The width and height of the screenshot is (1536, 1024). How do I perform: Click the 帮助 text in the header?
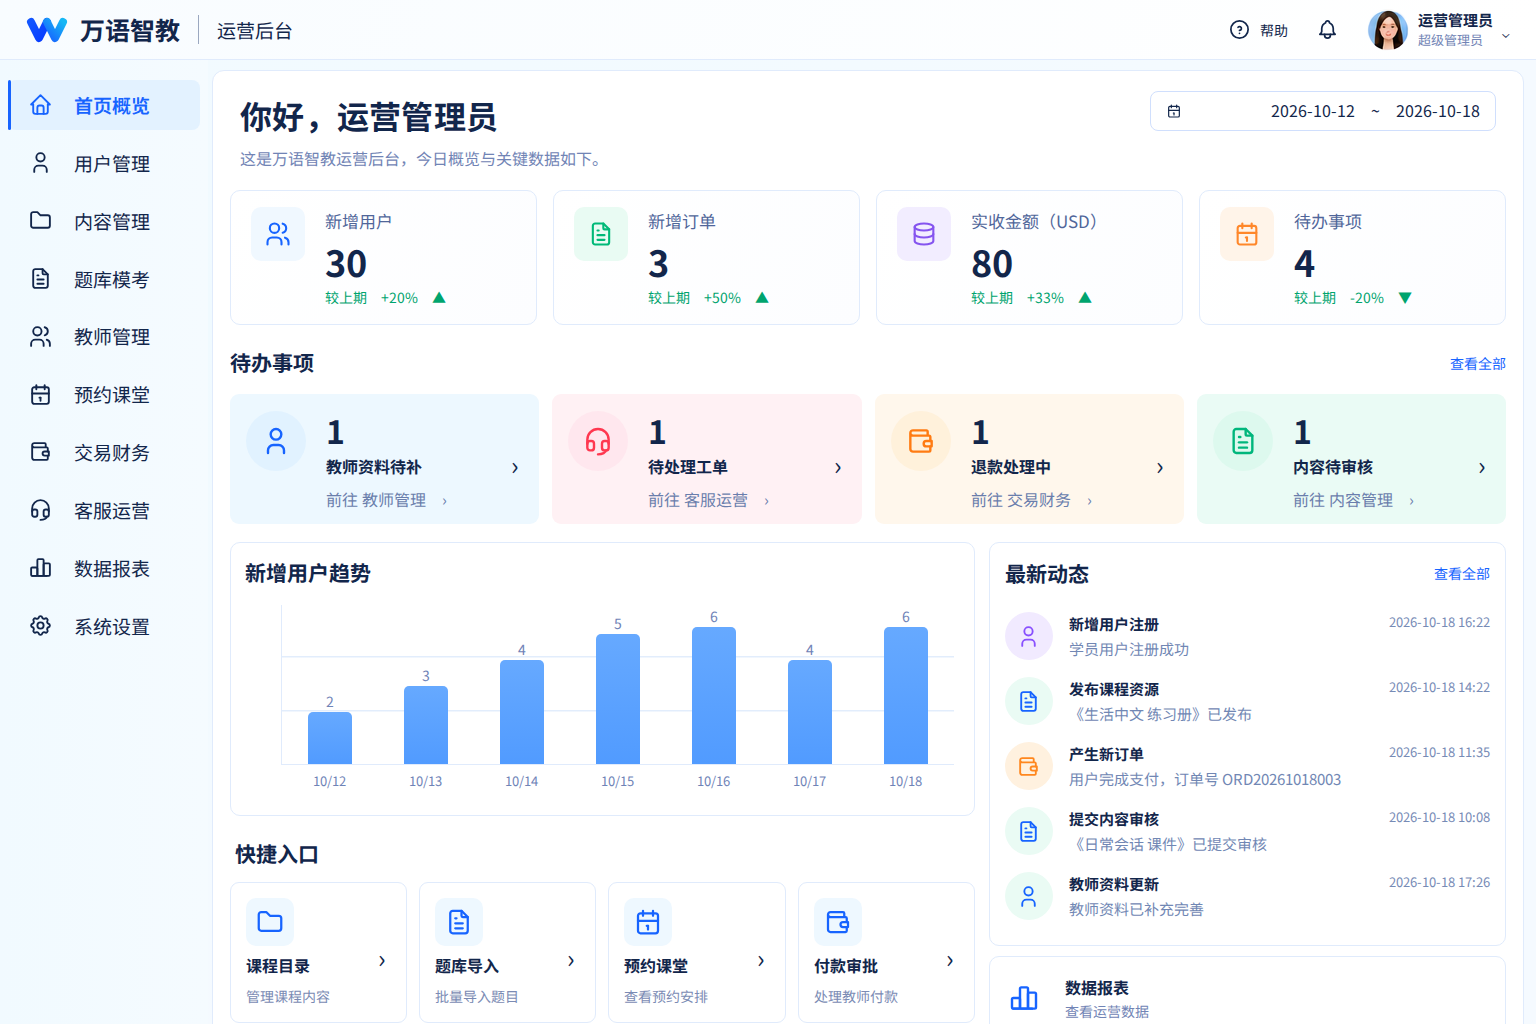coord(1274,31)
